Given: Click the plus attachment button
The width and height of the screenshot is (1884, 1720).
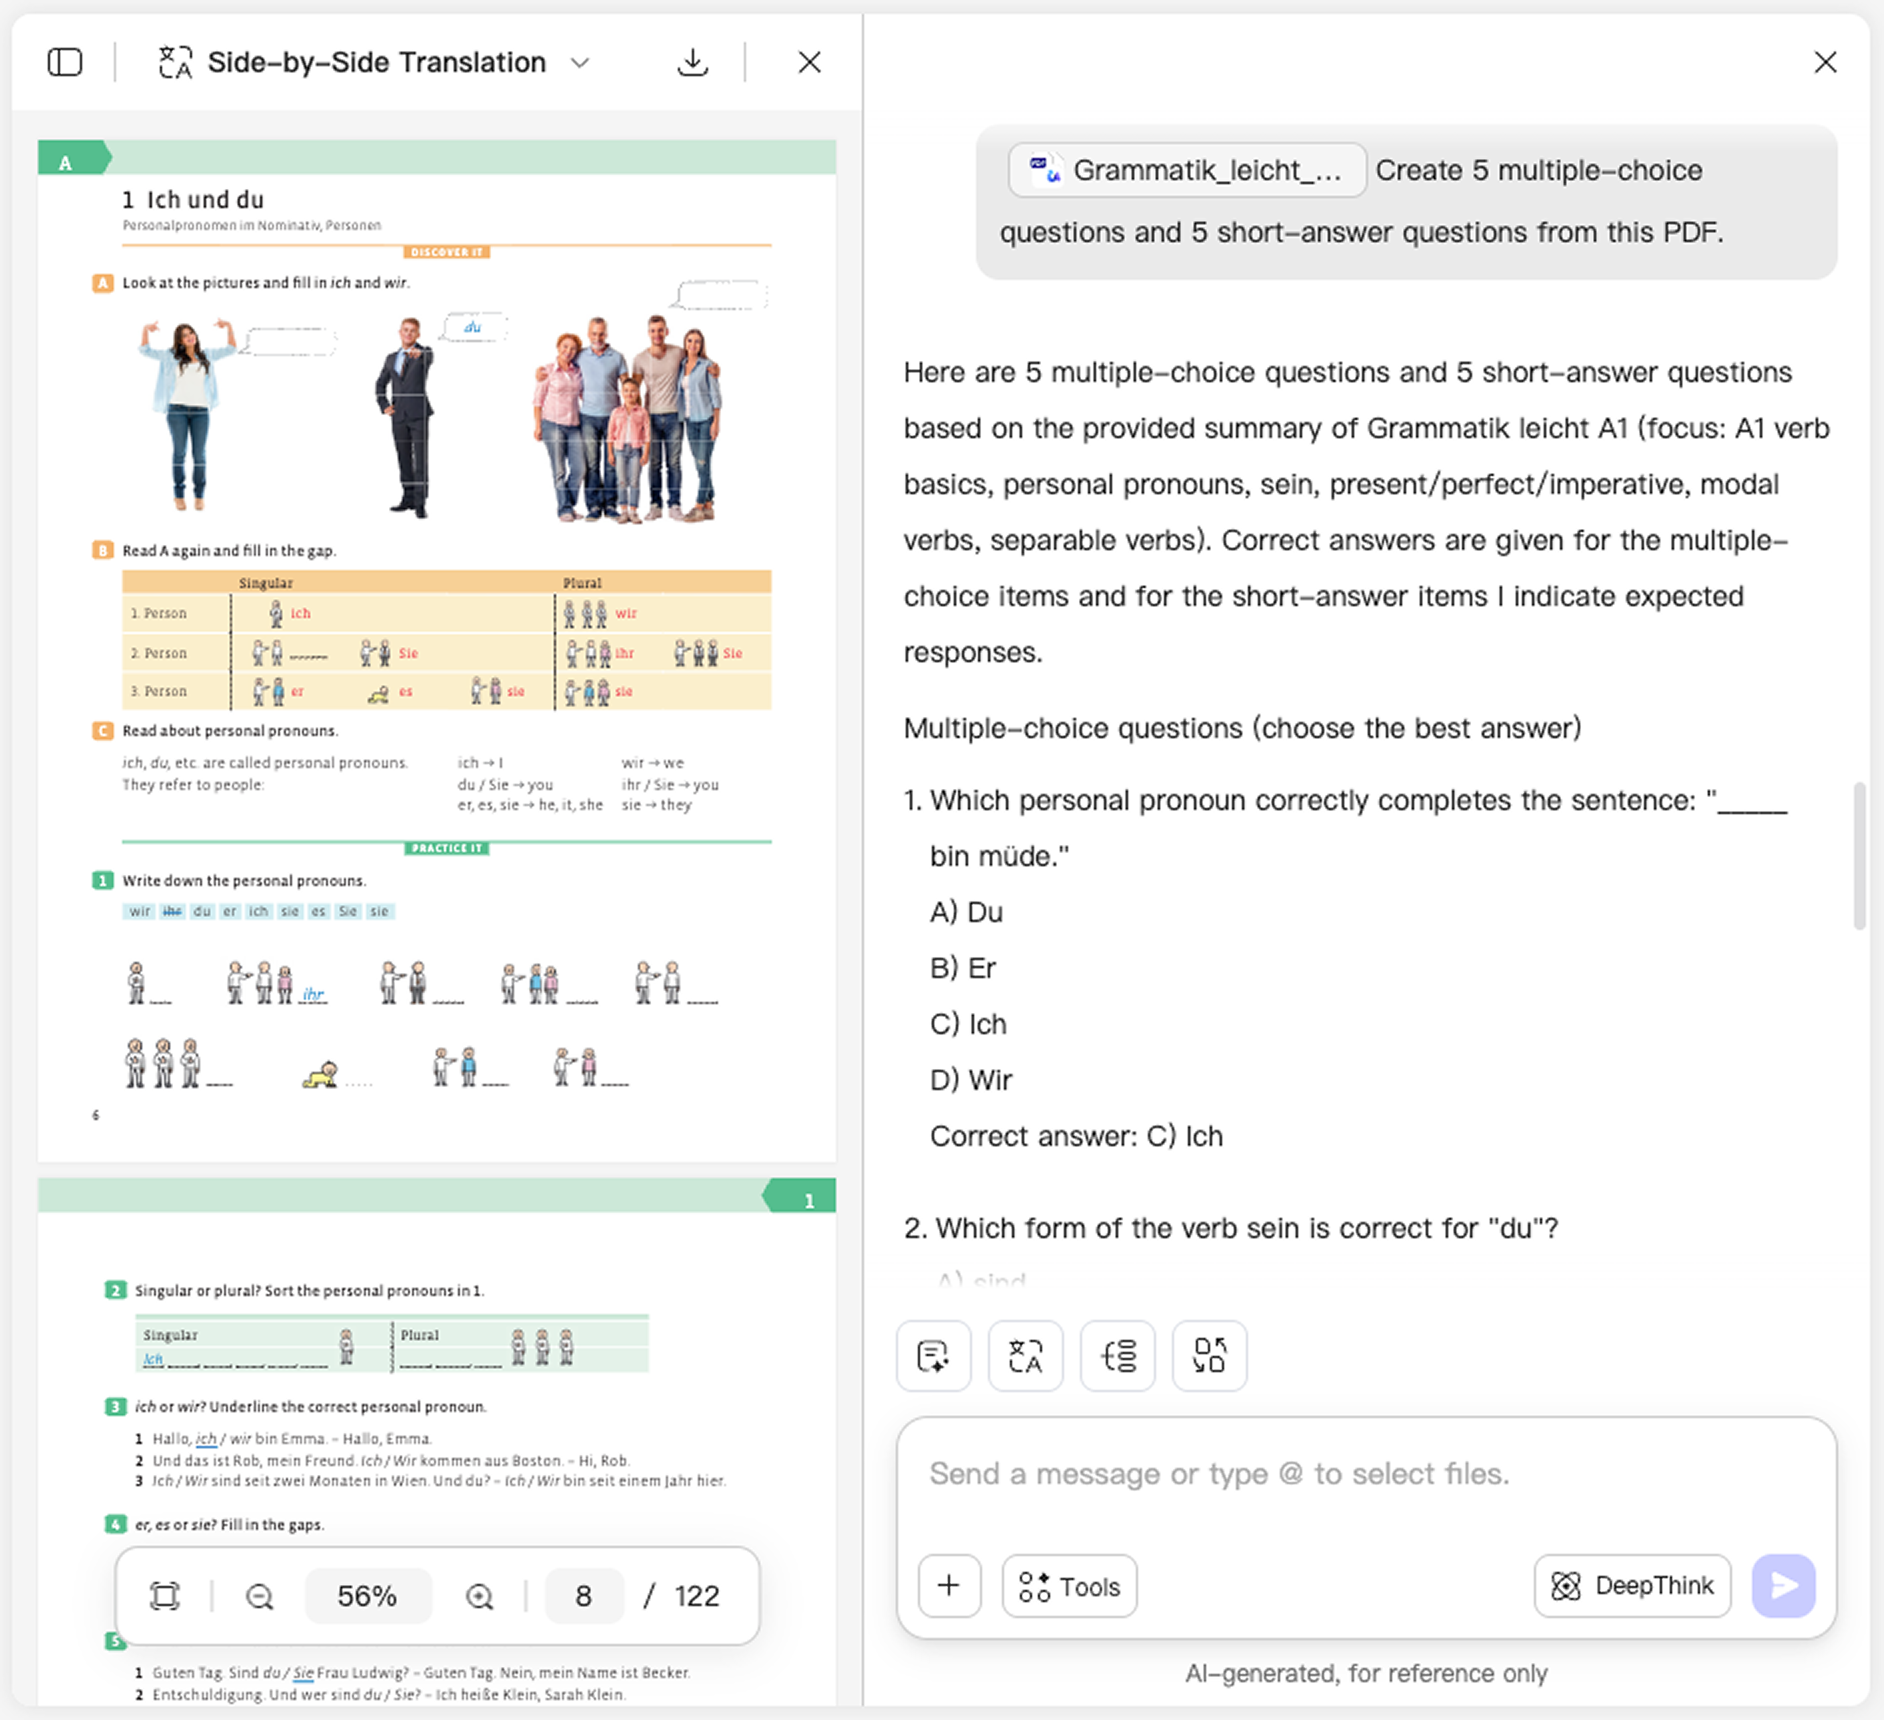Looking at the screenshot, I should tap(949, 1585).
